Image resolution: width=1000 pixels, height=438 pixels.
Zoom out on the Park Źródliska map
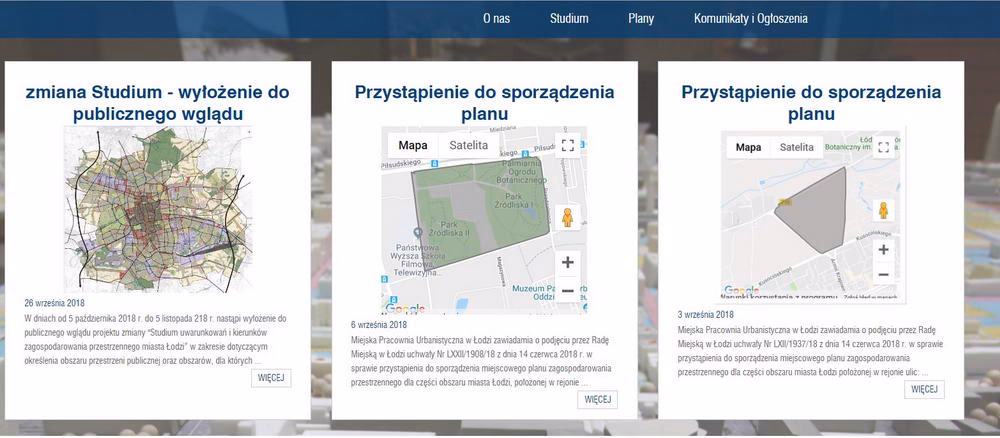tap(568, 290)
